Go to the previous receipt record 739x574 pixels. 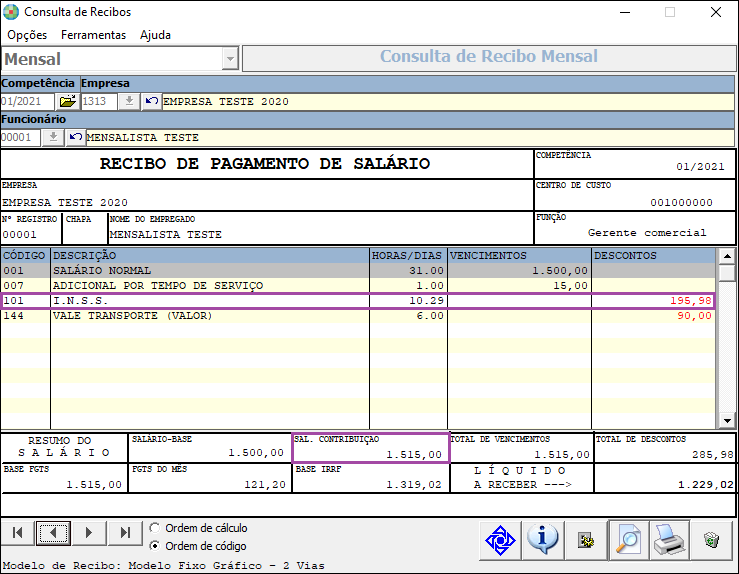point(53,533)
